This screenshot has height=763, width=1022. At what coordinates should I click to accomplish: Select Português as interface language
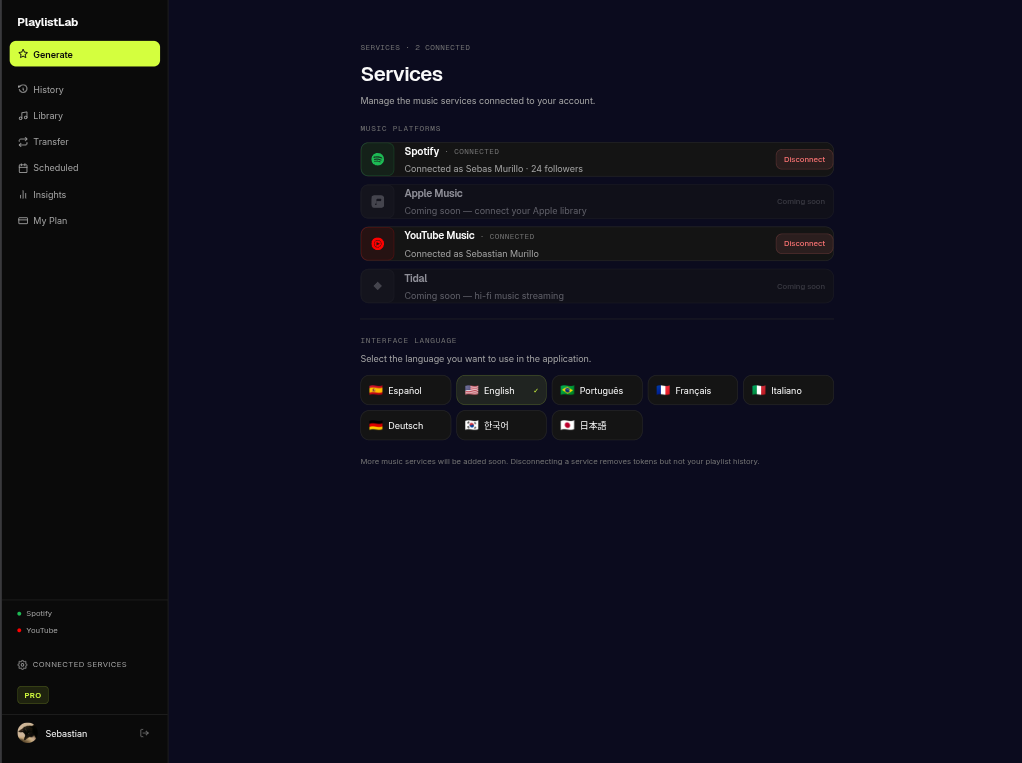tap(597, 390)
